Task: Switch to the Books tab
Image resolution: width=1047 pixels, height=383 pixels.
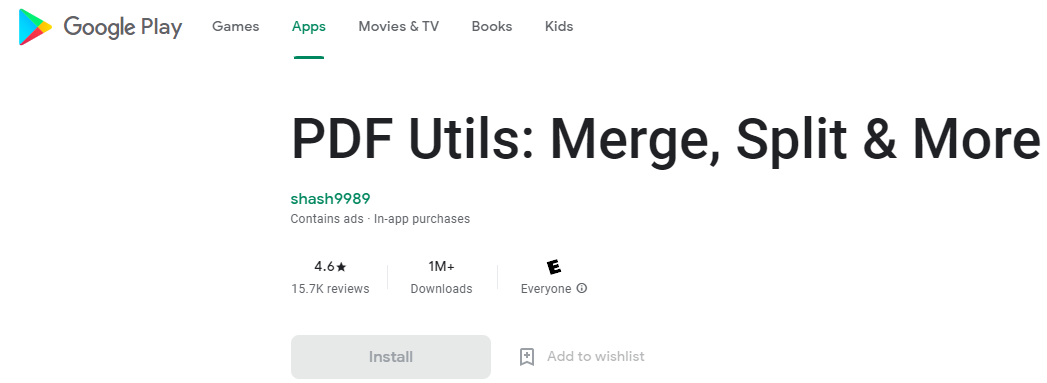Action: click(x=491, y=27)
